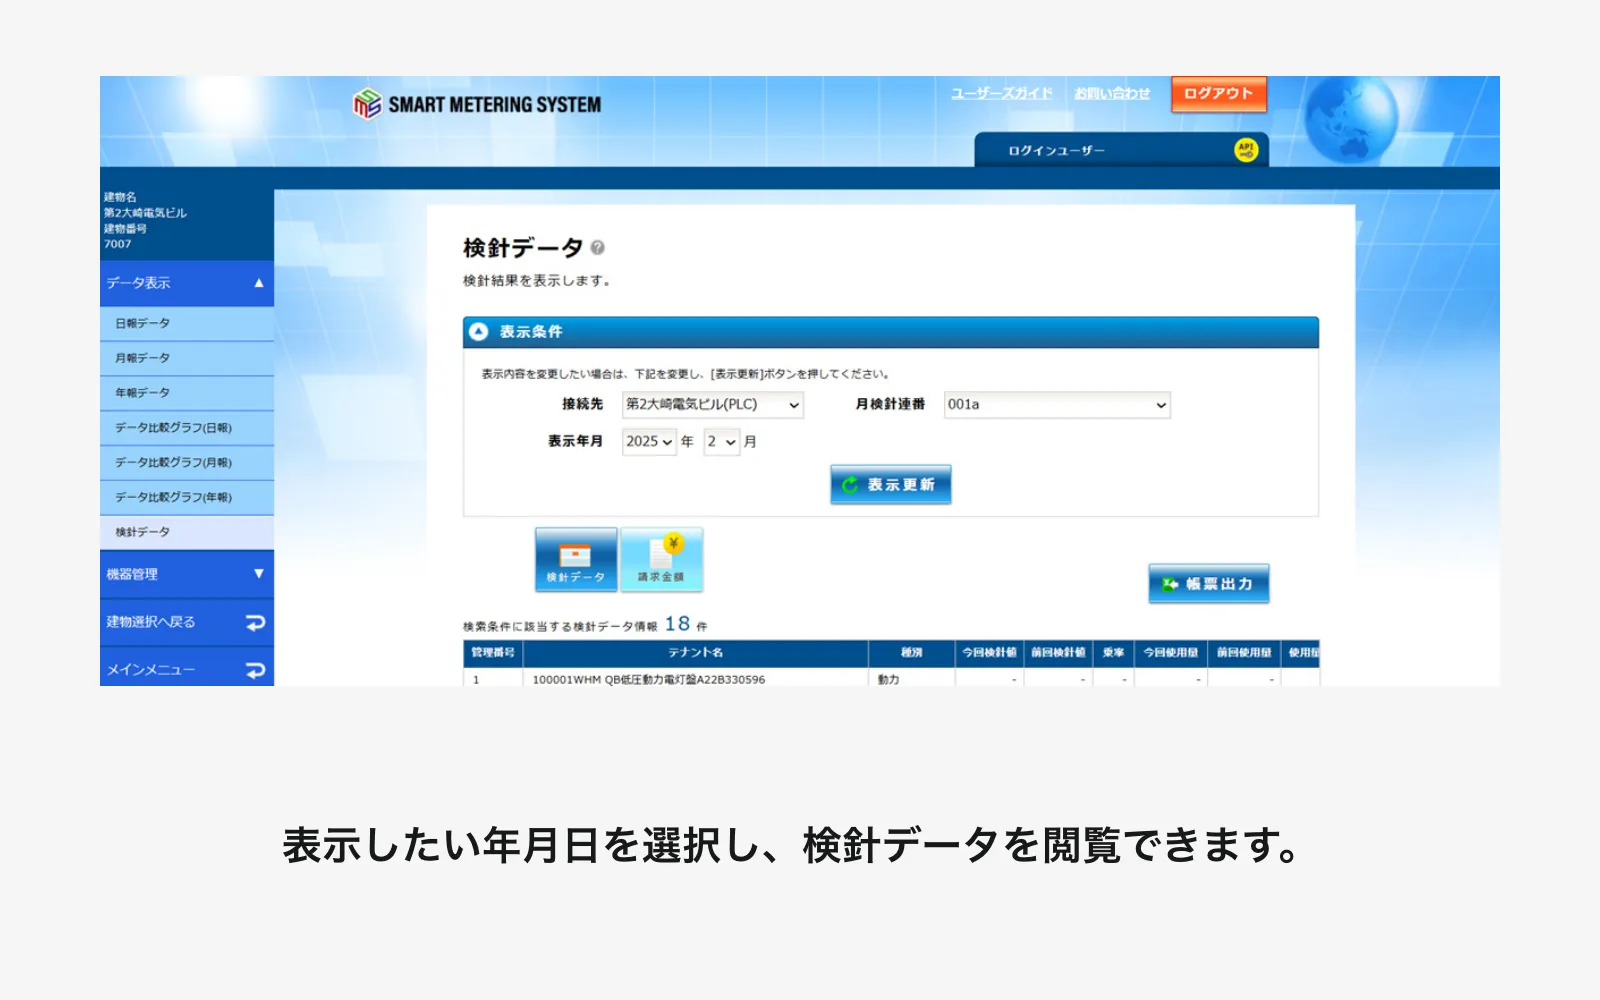Open the ユーザーズガイド link
1600x1000 pixels.
pyautogui.click(x=1001, y=94)
